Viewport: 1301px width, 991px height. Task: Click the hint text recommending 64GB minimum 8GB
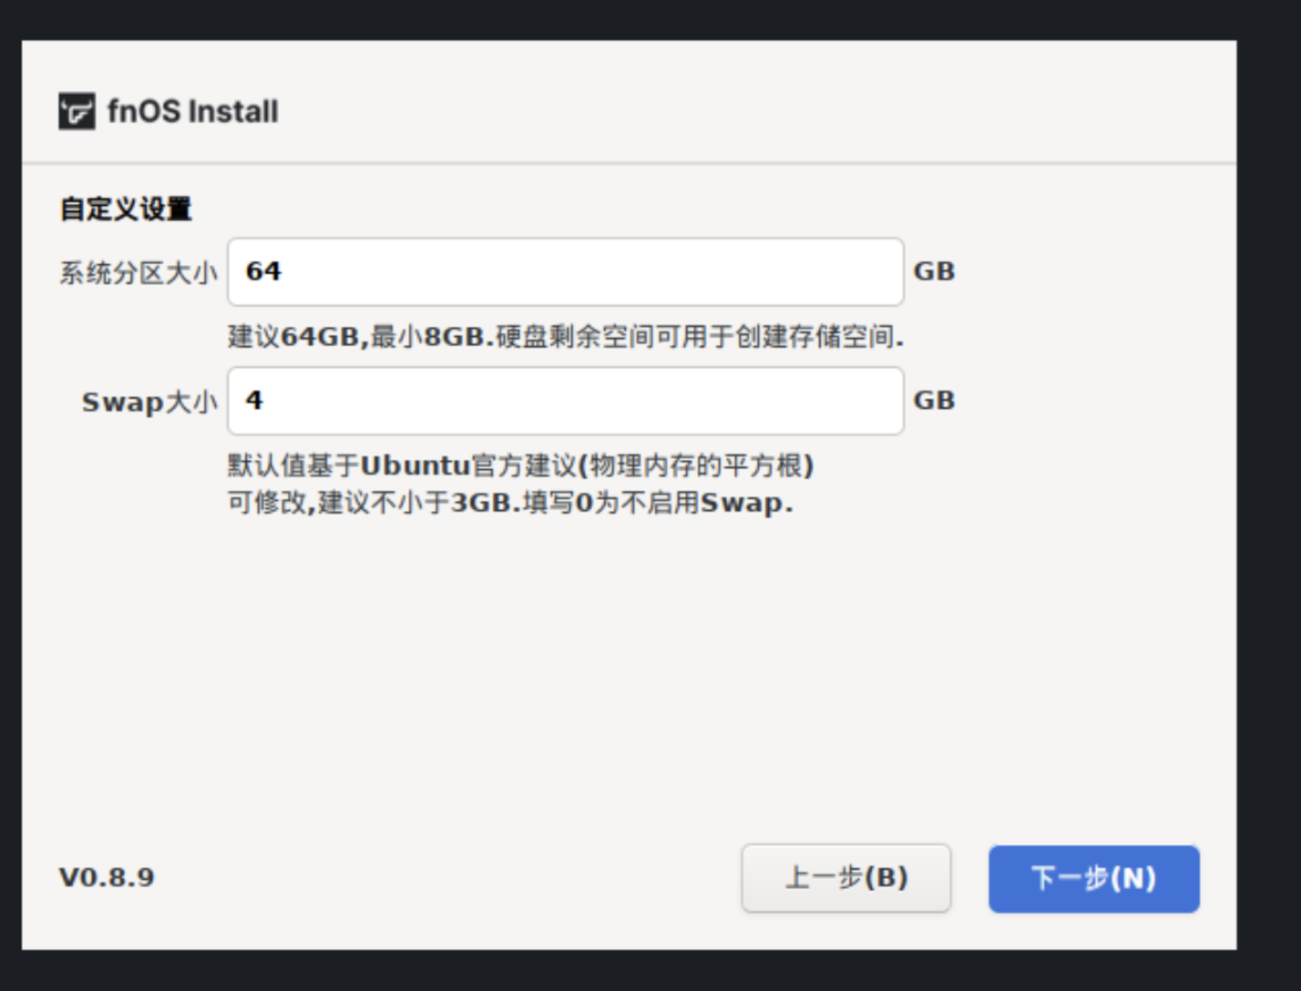click(565, 337)
